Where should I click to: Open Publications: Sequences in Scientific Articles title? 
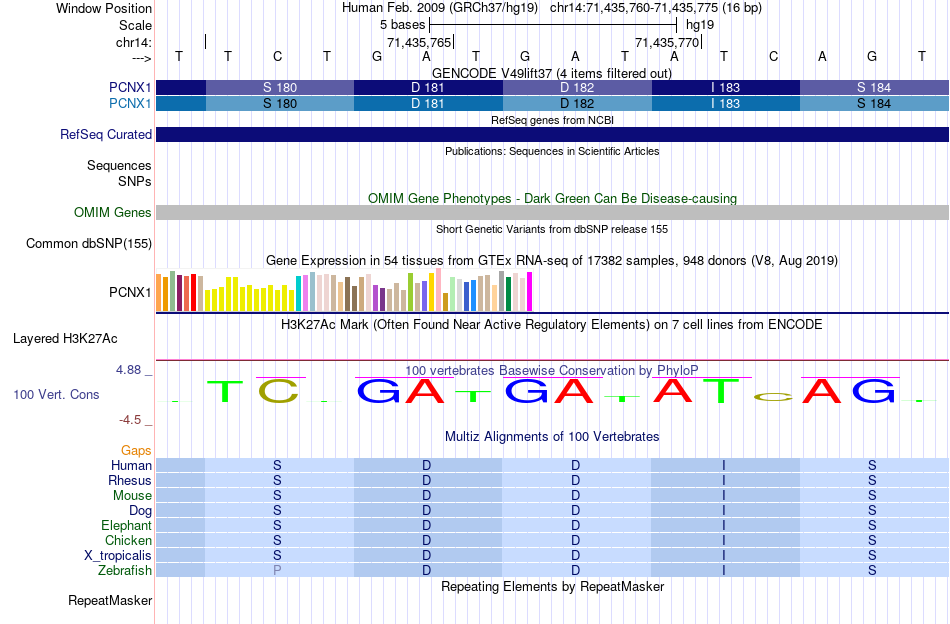point(552,151)
